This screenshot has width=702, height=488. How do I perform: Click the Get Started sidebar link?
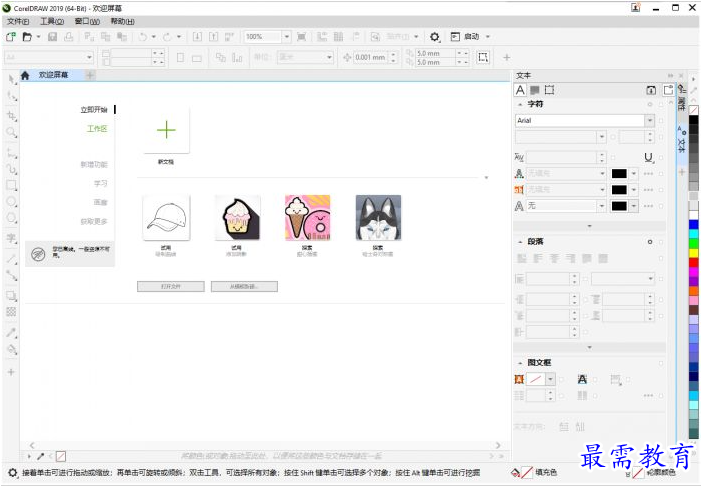(94, 110)
